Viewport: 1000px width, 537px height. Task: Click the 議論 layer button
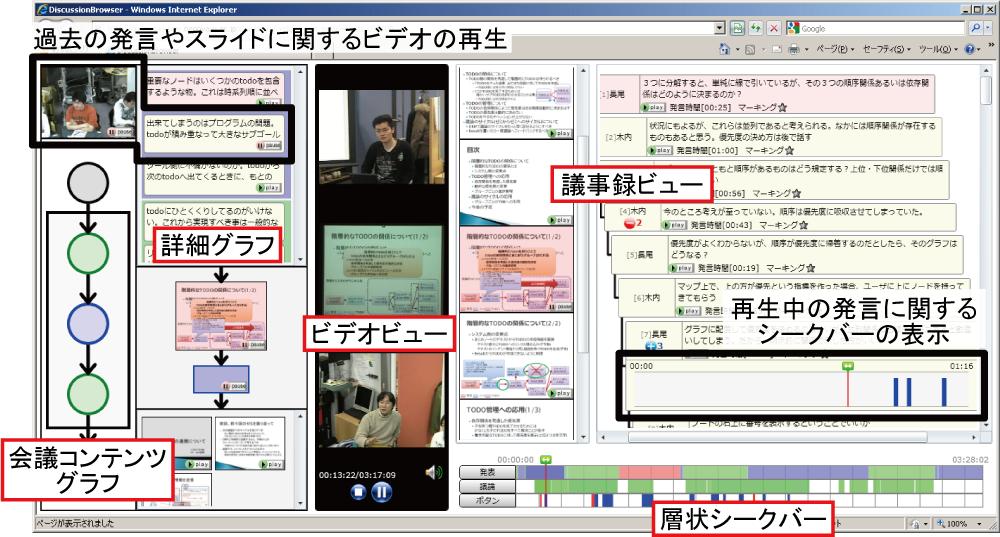pyautogui.click(x=487, y=487)
